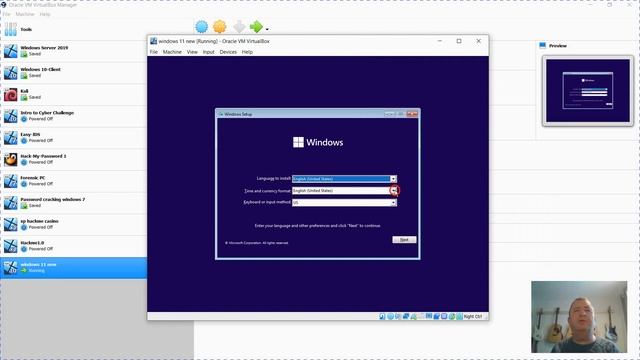
Task: Click Next in Windows Setup
Action: (404, 240)
